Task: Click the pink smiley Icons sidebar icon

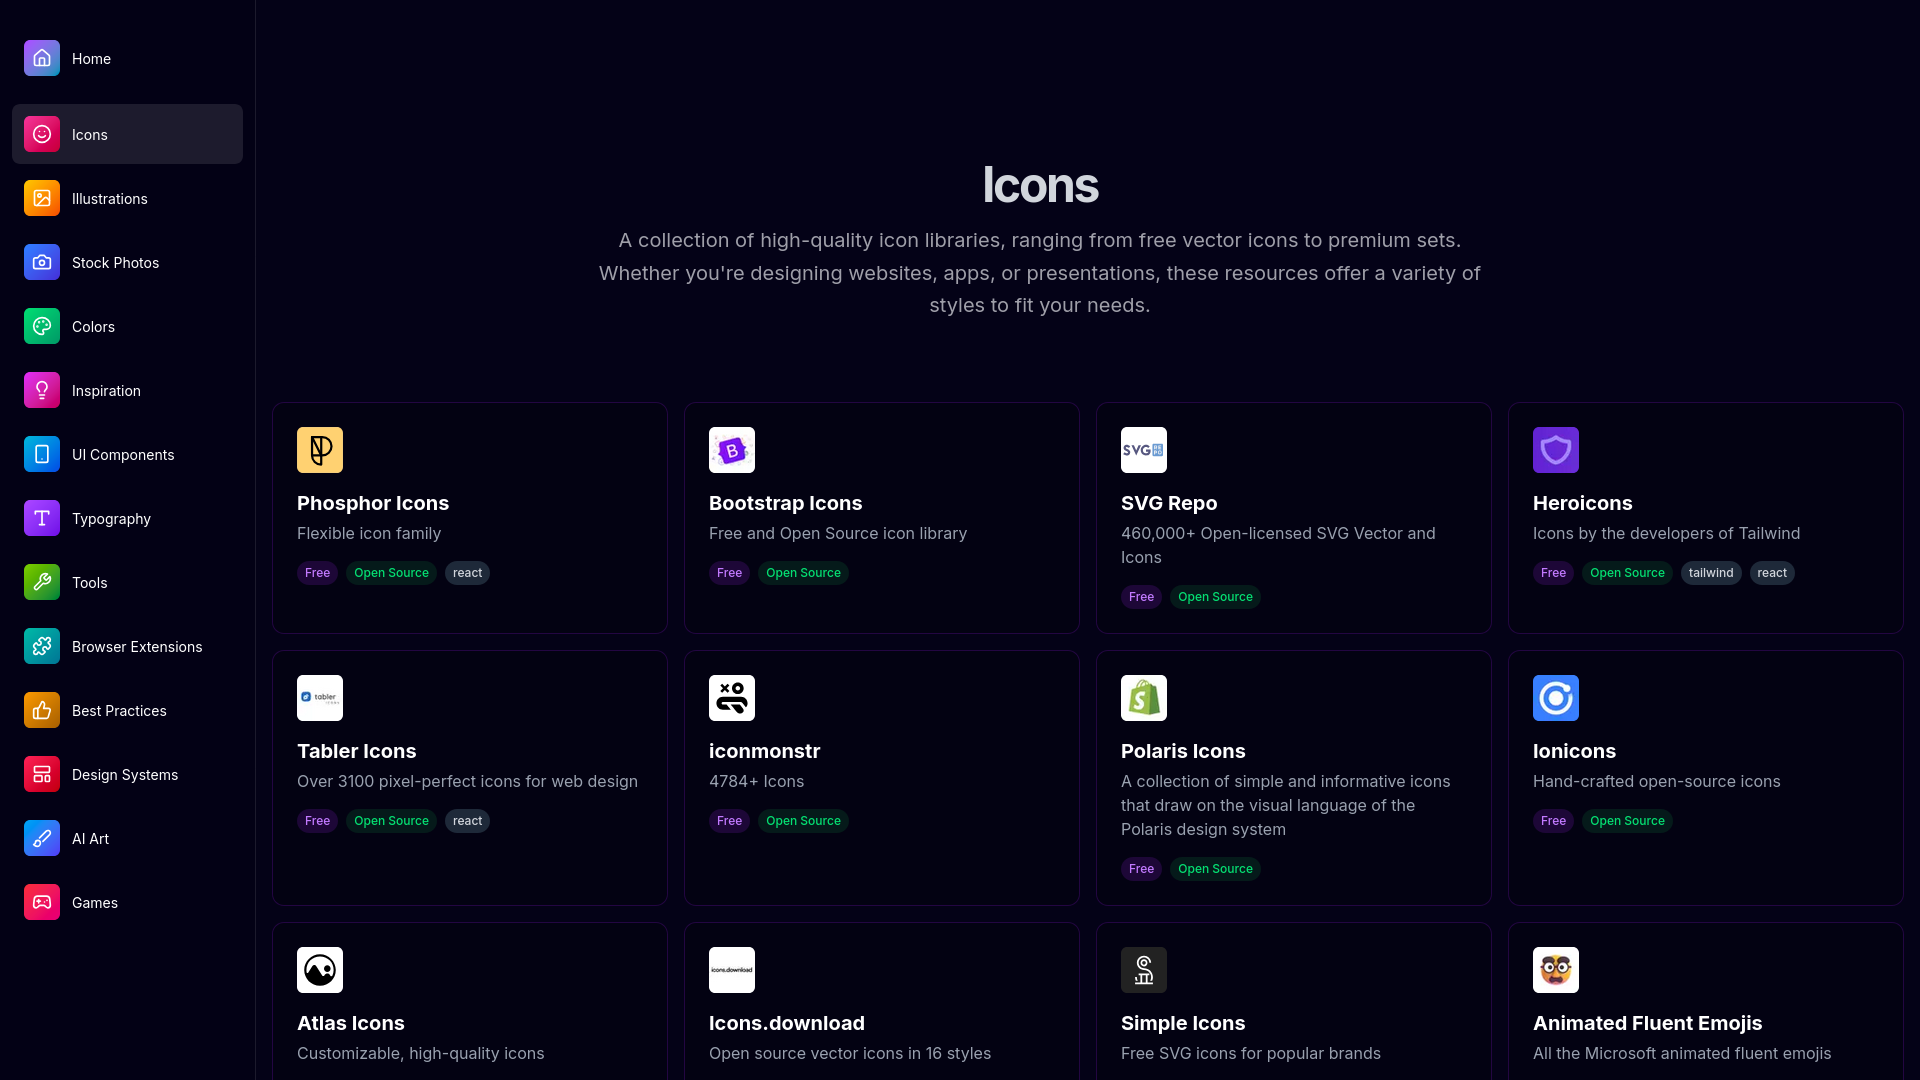Action: [x=42, y=134]
